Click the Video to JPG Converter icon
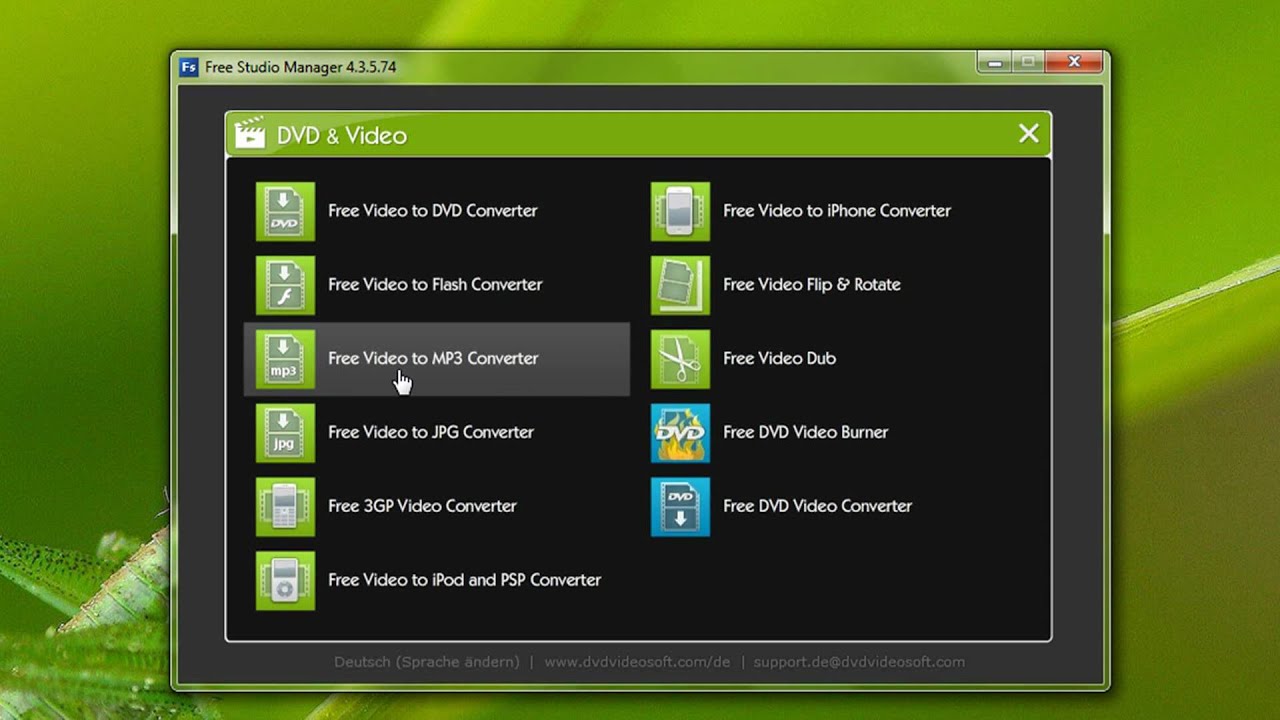Screen dimensions: 1280x720 coord(285,433)
